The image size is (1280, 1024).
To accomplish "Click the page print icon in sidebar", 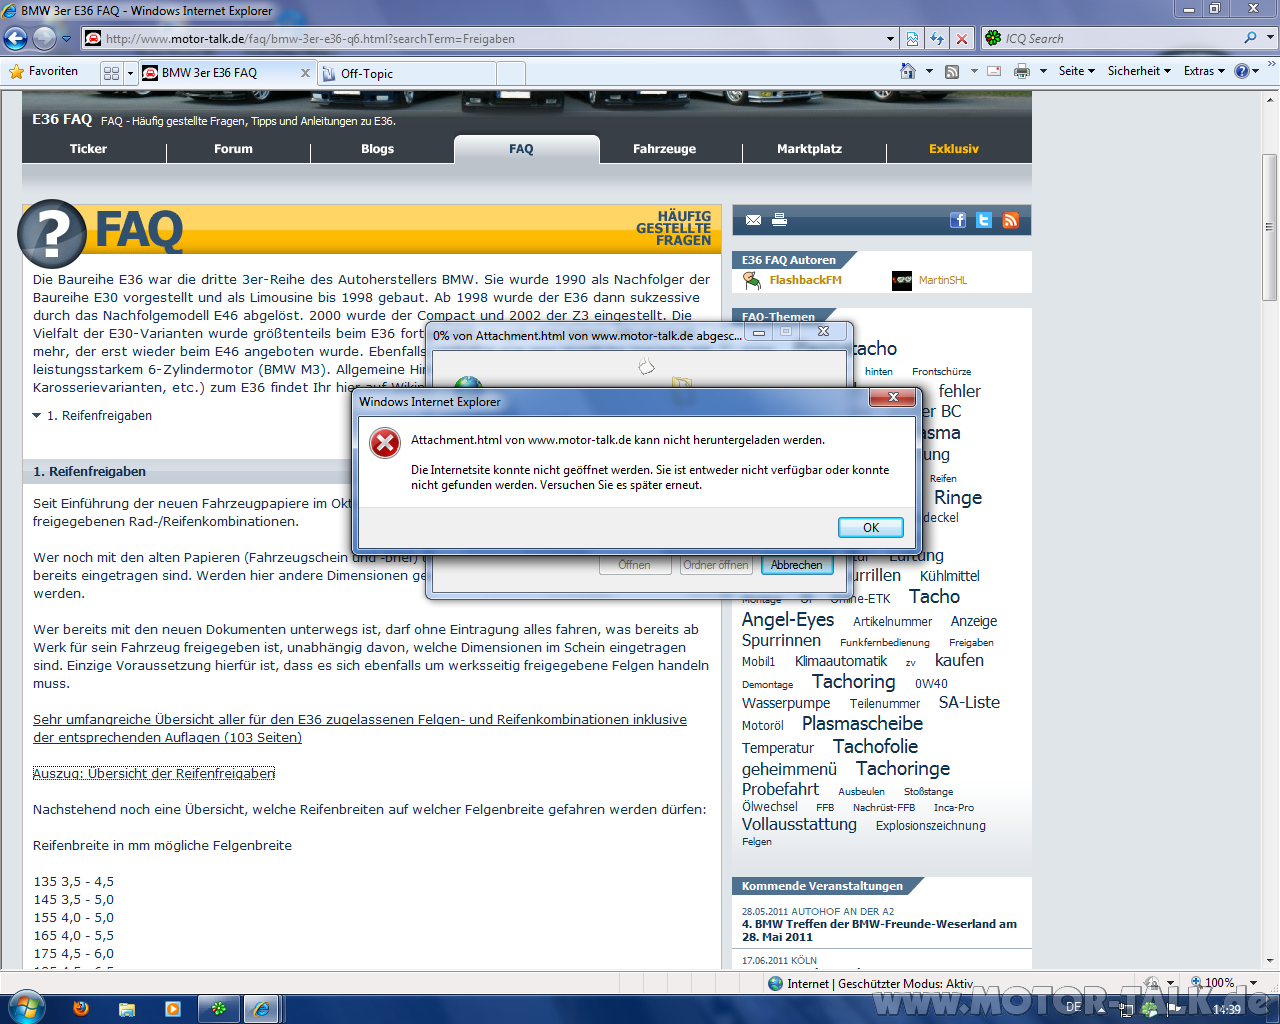I will 780,220.
